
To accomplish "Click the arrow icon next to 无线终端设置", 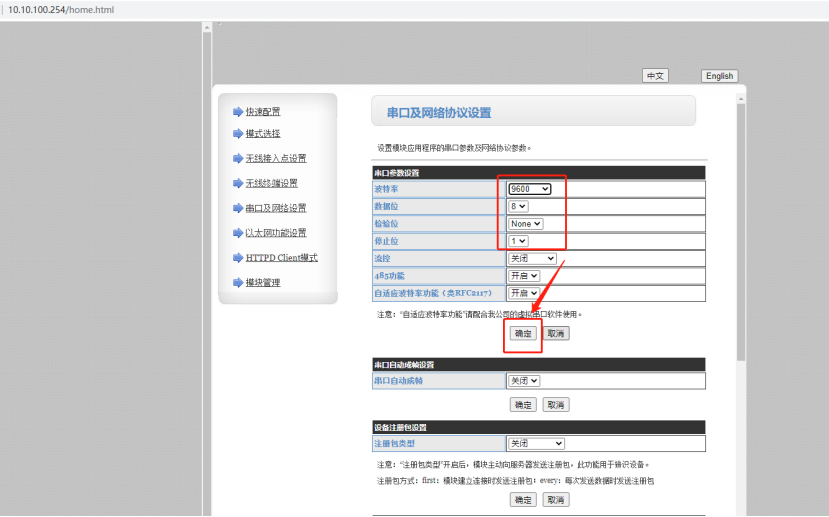I will point(238,184).
